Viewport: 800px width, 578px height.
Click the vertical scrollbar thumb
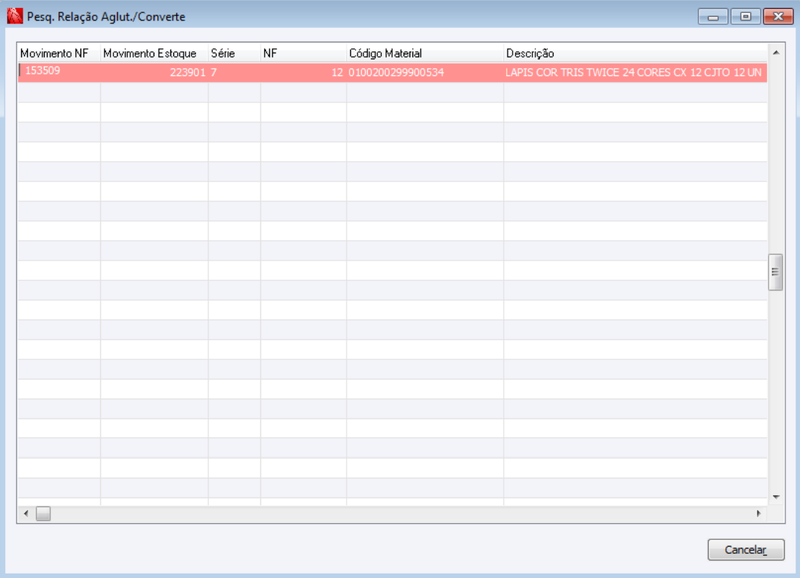(776, 272)
